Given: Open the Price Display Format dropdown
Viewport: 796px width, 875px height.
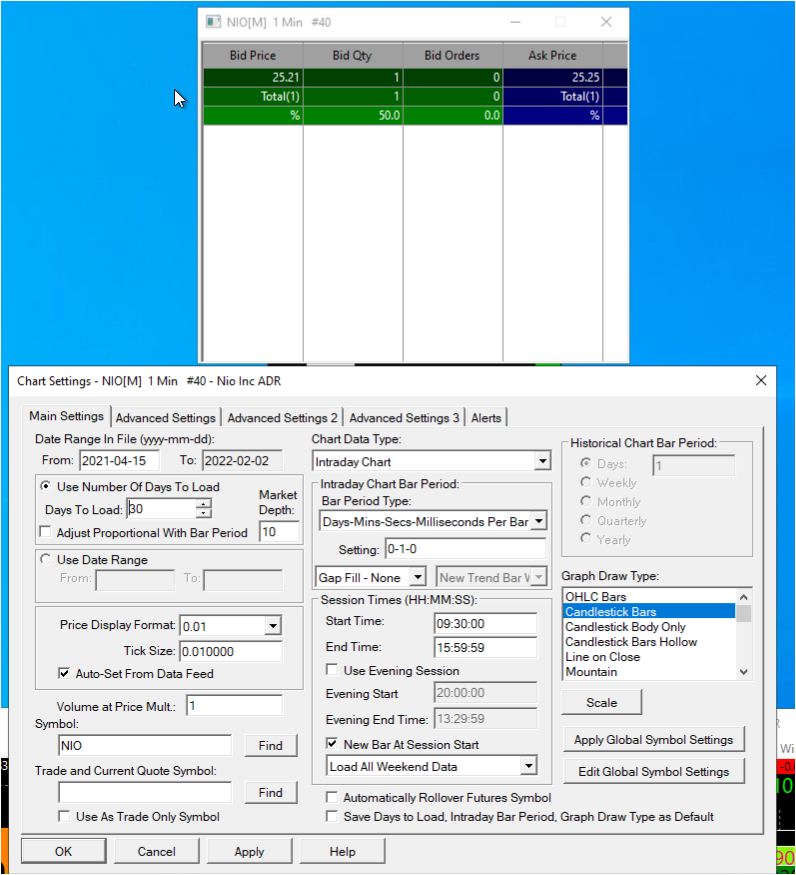Looking at the screenshot, I should 272,626.
